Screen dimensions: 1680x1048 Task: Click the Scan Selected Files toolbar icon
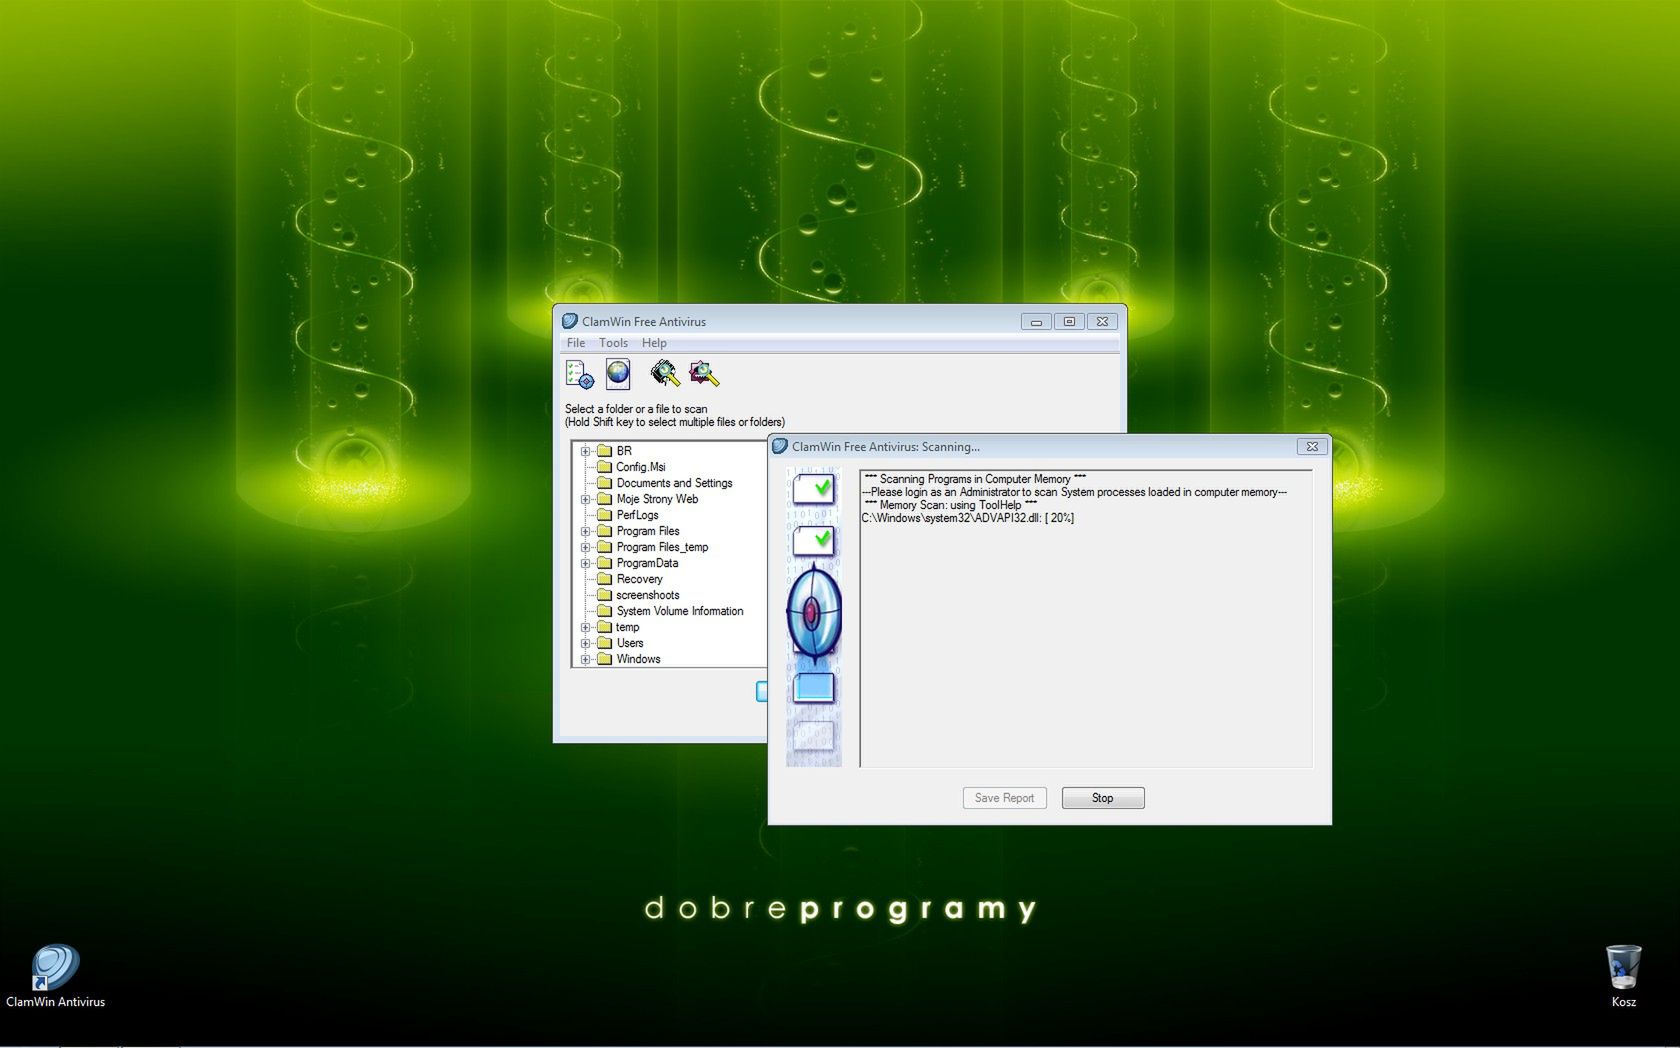pos(703,374)
